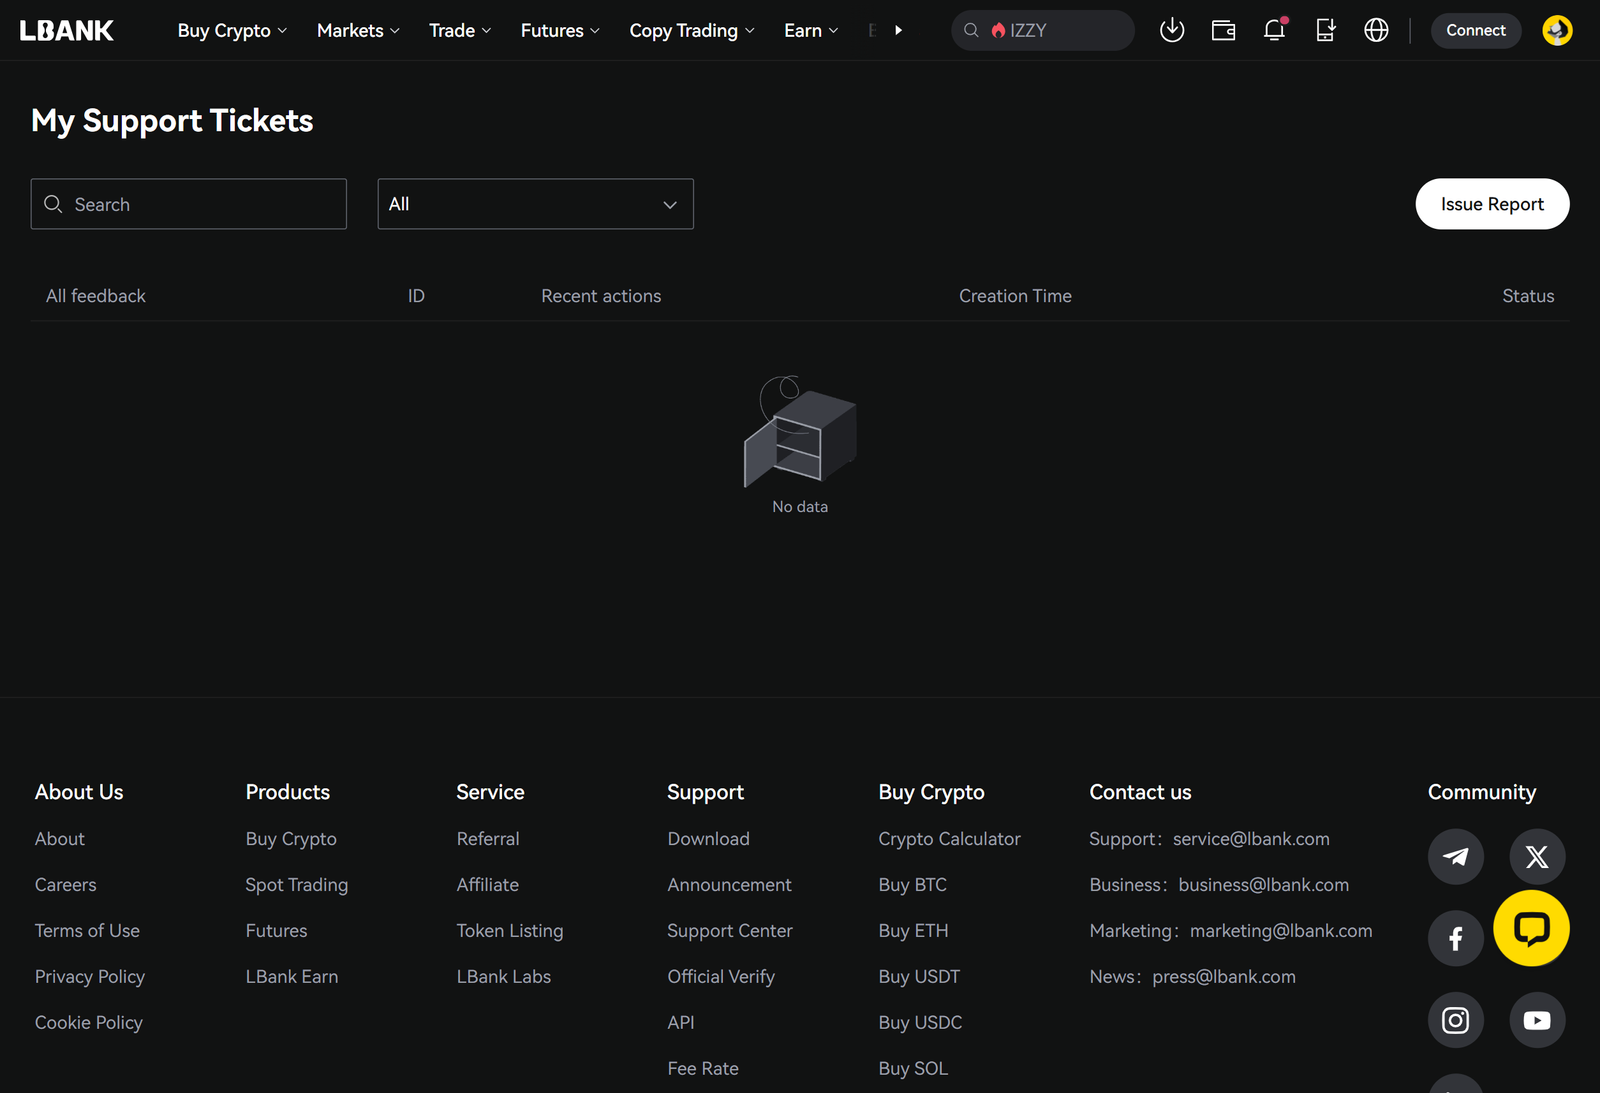Open the Support Center footer link
Viewport: 1600px width, 1093px height.
(x=729, y=931)
